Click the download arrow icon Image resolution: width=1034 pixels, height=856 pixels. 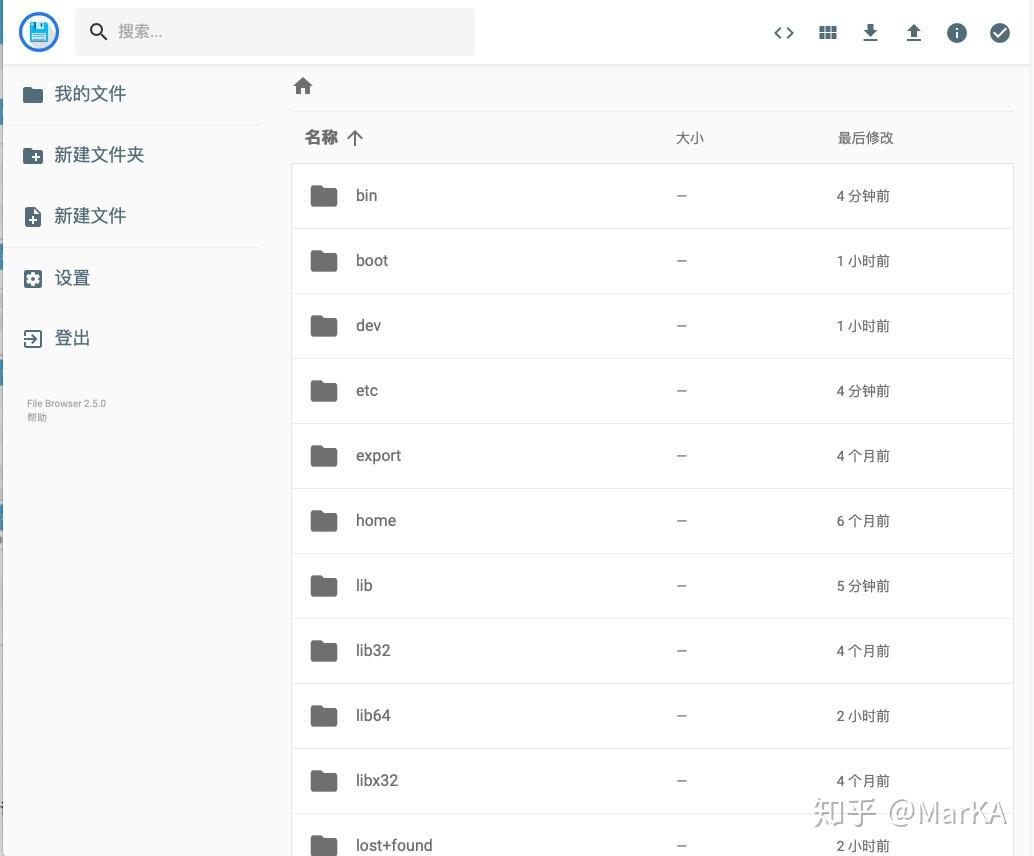[870, 32]
